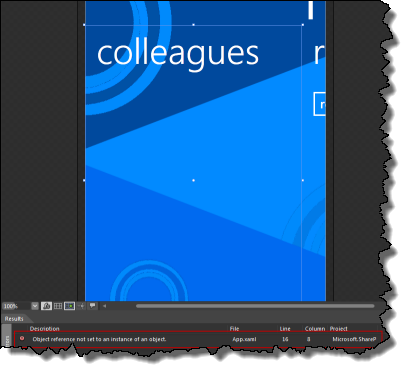Show the artboard grid

coord(58,306)
